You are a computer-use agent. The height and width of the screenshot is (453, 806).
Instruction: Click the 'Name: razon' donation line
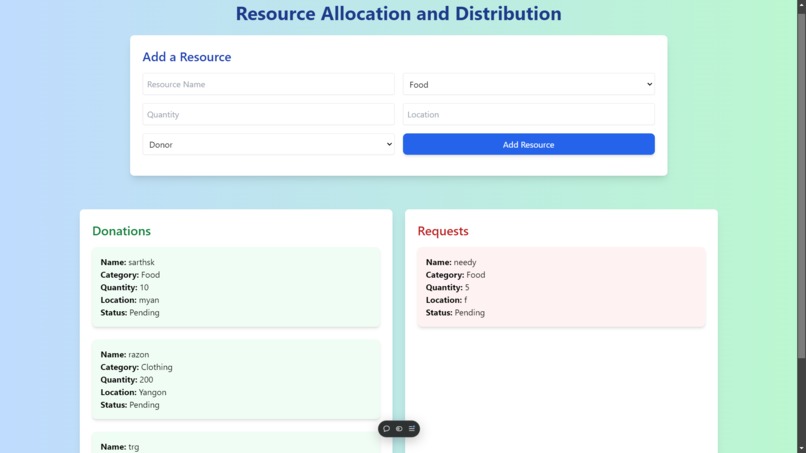click(x=124, y=355)
